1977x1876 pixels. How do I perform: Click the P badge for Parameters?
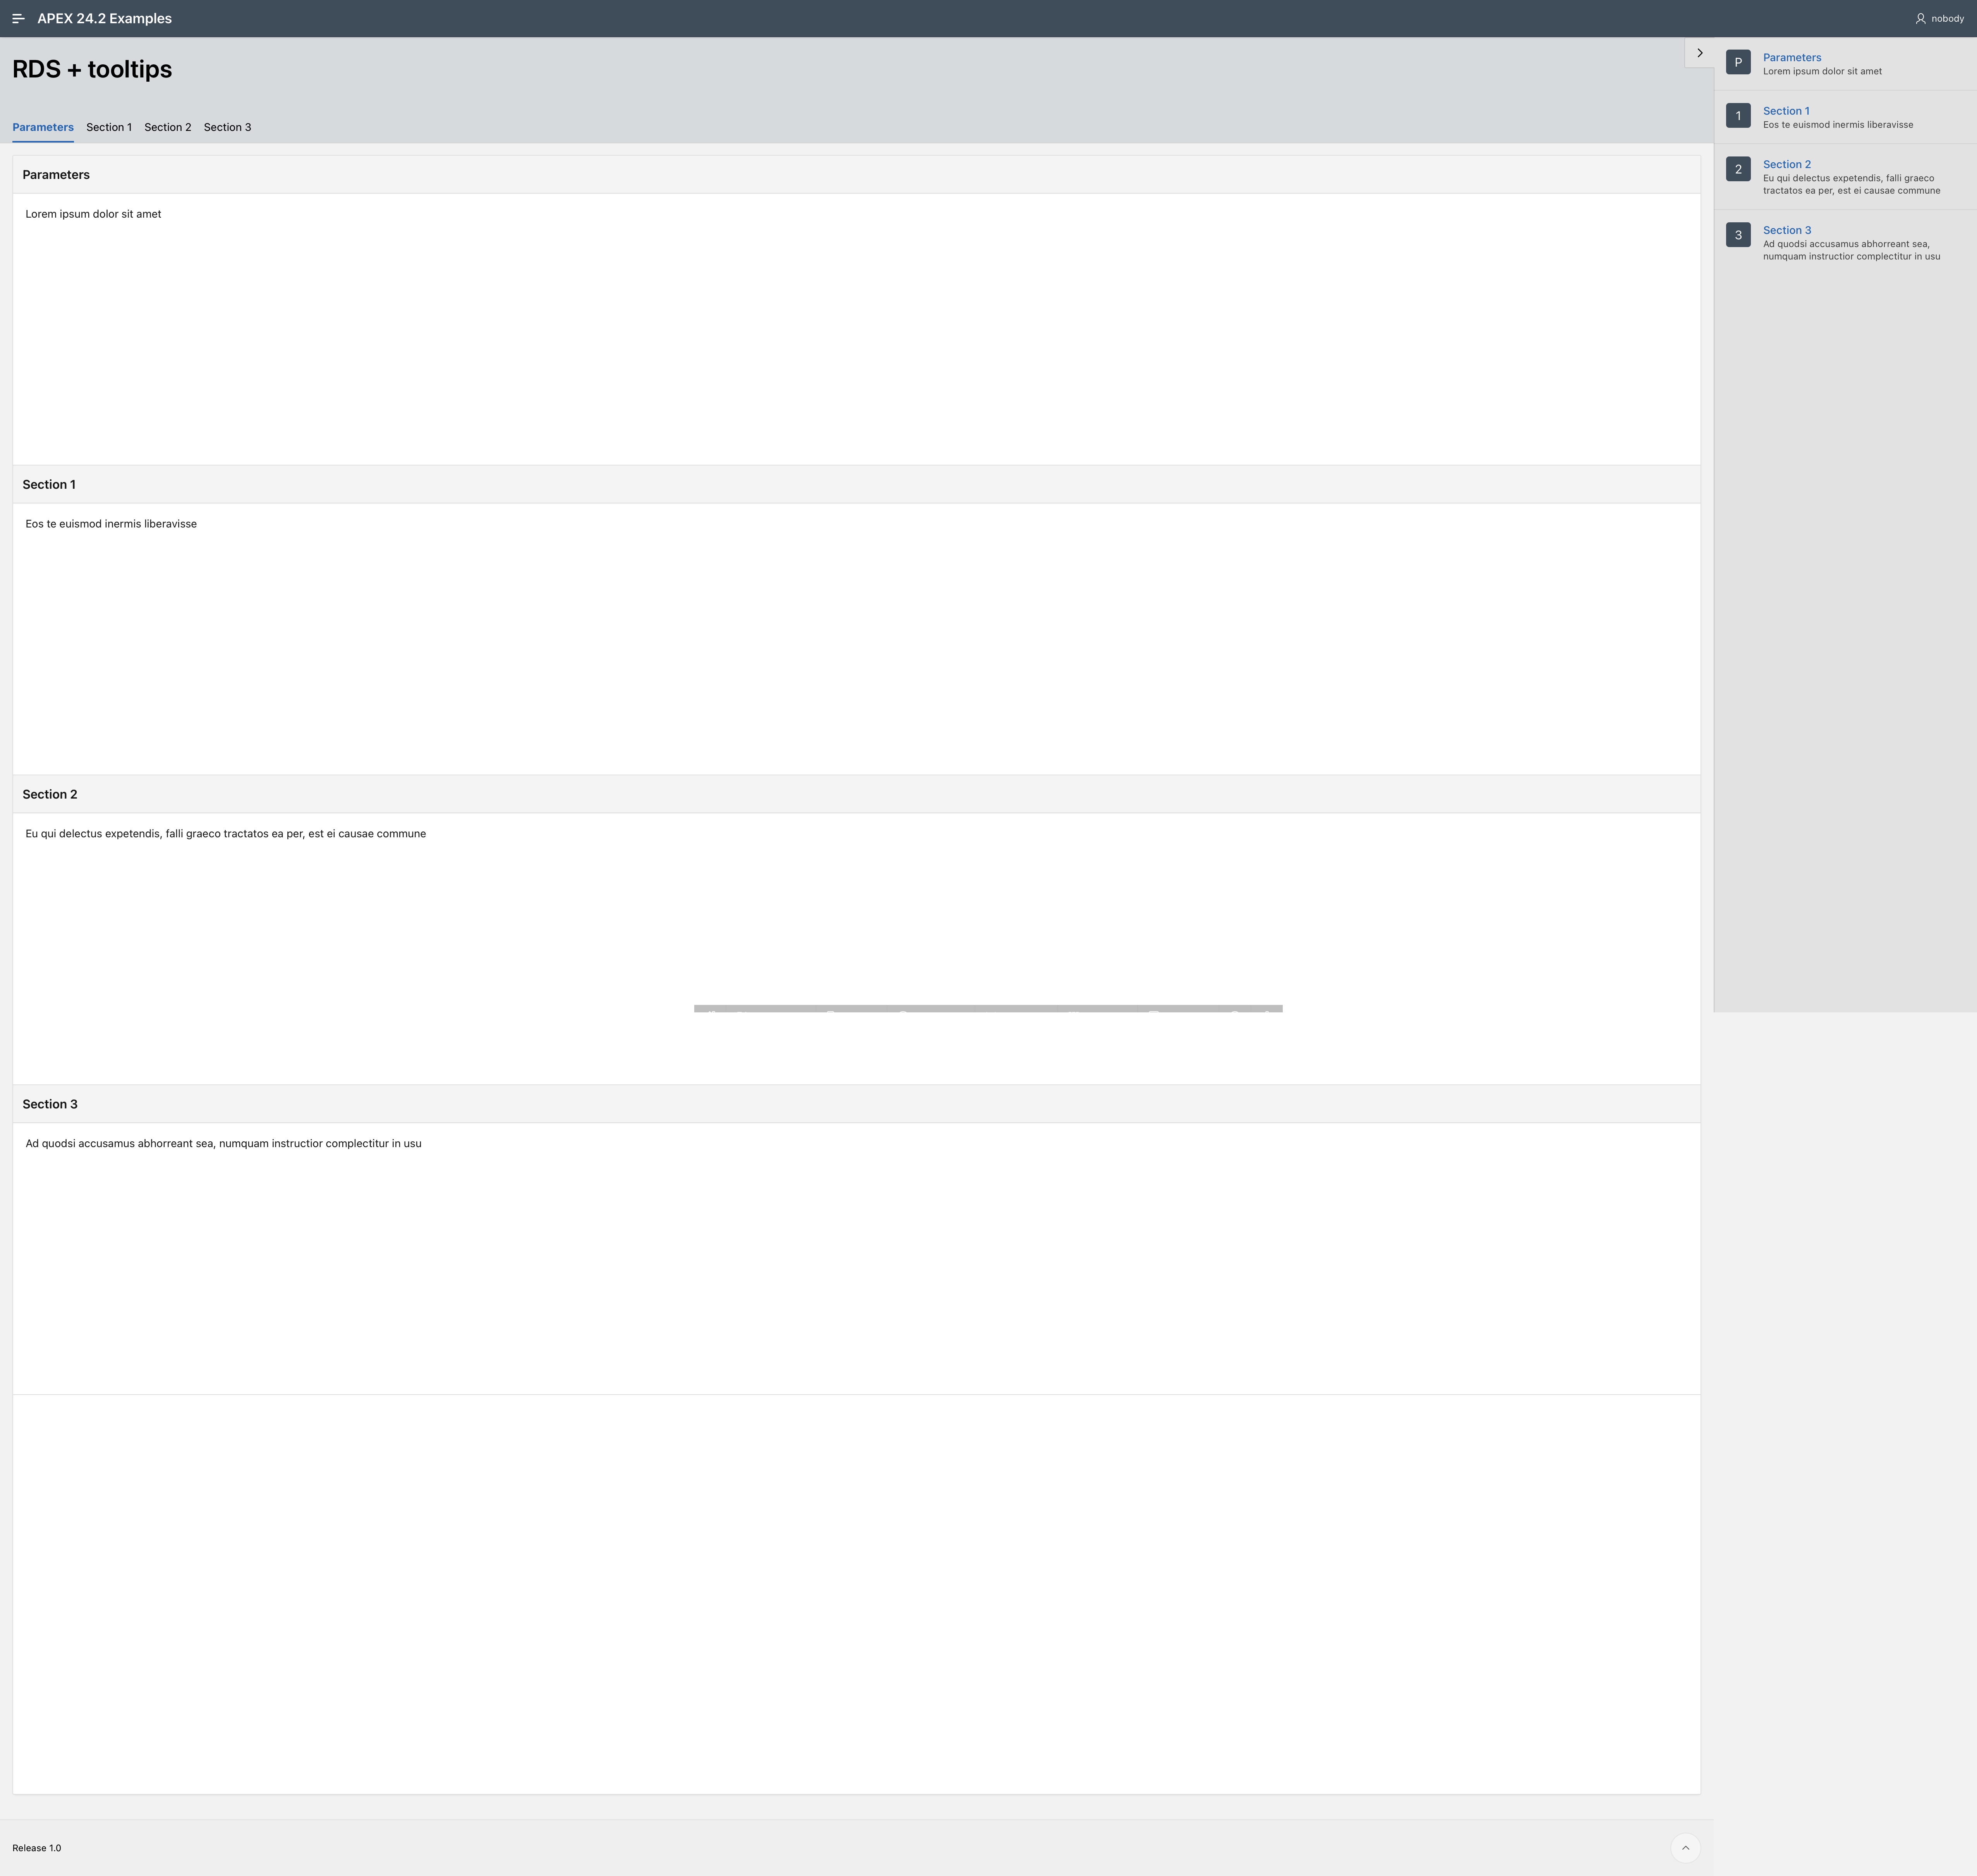click(1738, 62)
